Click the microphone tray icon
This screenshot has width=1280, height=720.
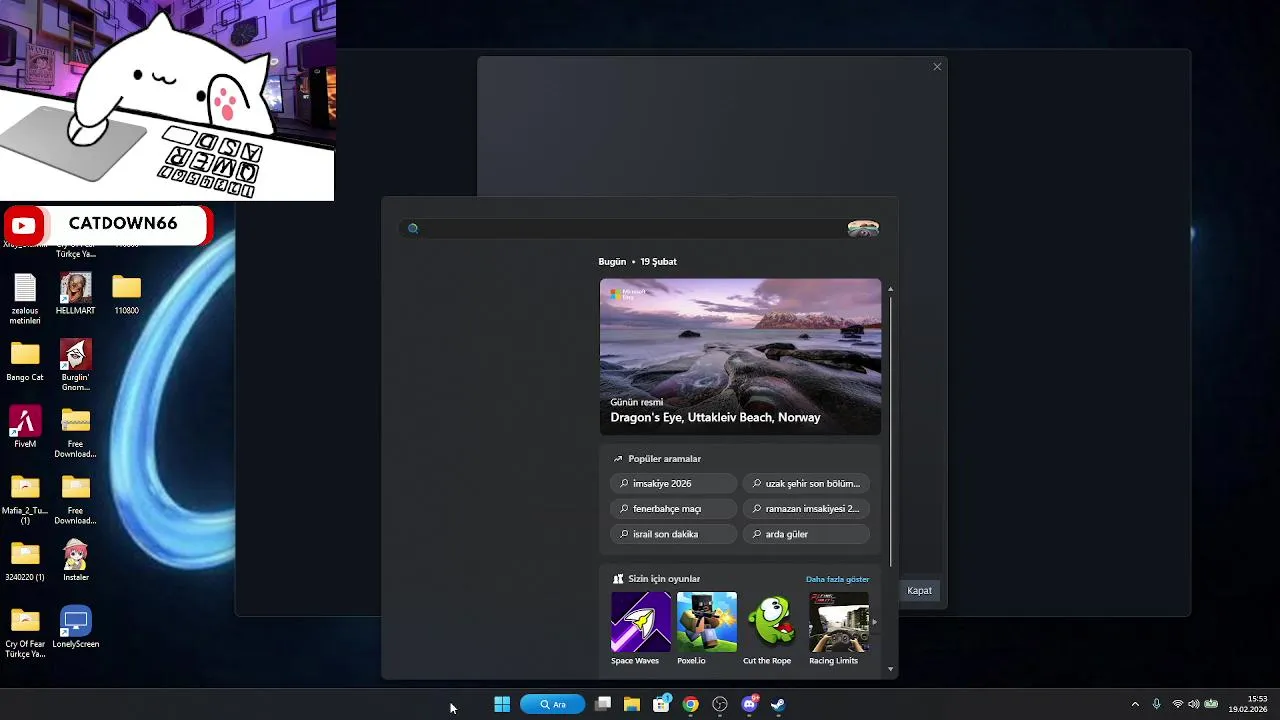(1156, 704)
